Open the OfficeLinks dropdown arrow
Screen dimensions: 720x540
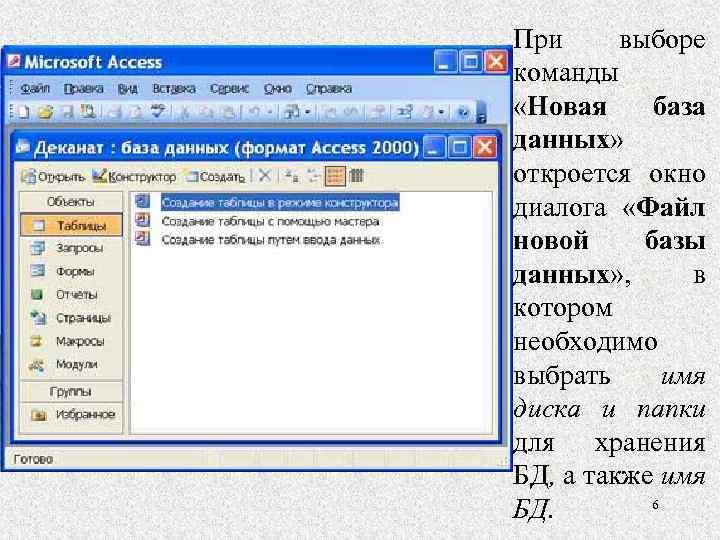tap(308, 112)
